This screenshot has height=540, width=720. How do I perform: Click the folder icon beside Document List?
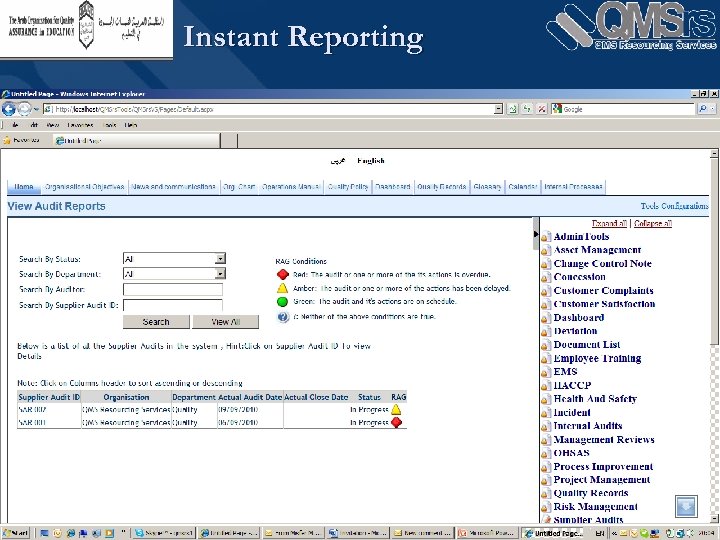click(545, 345)
